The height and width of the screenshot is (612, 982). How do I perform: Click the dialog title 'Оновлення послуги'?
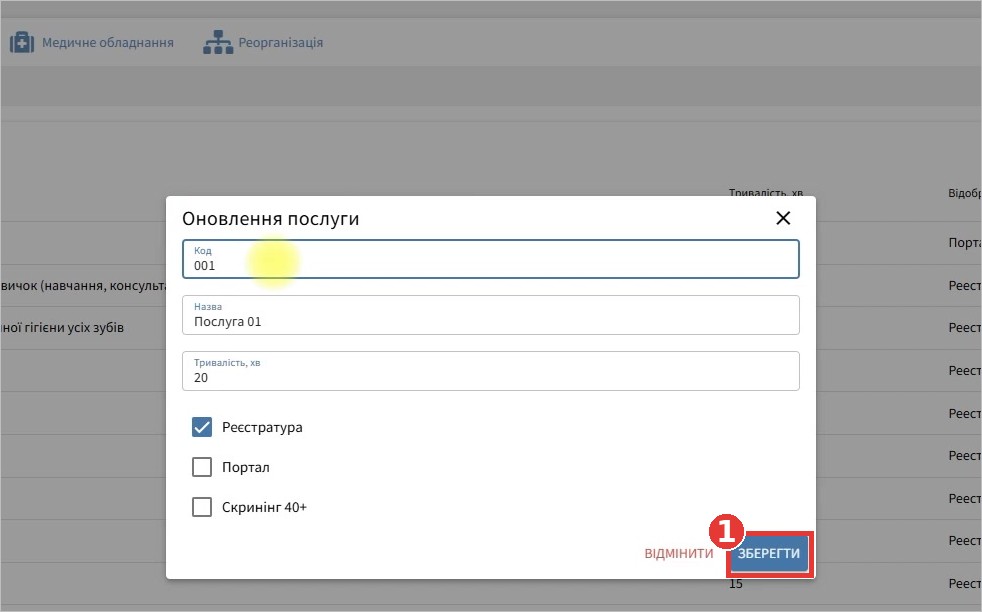point(271,219)
